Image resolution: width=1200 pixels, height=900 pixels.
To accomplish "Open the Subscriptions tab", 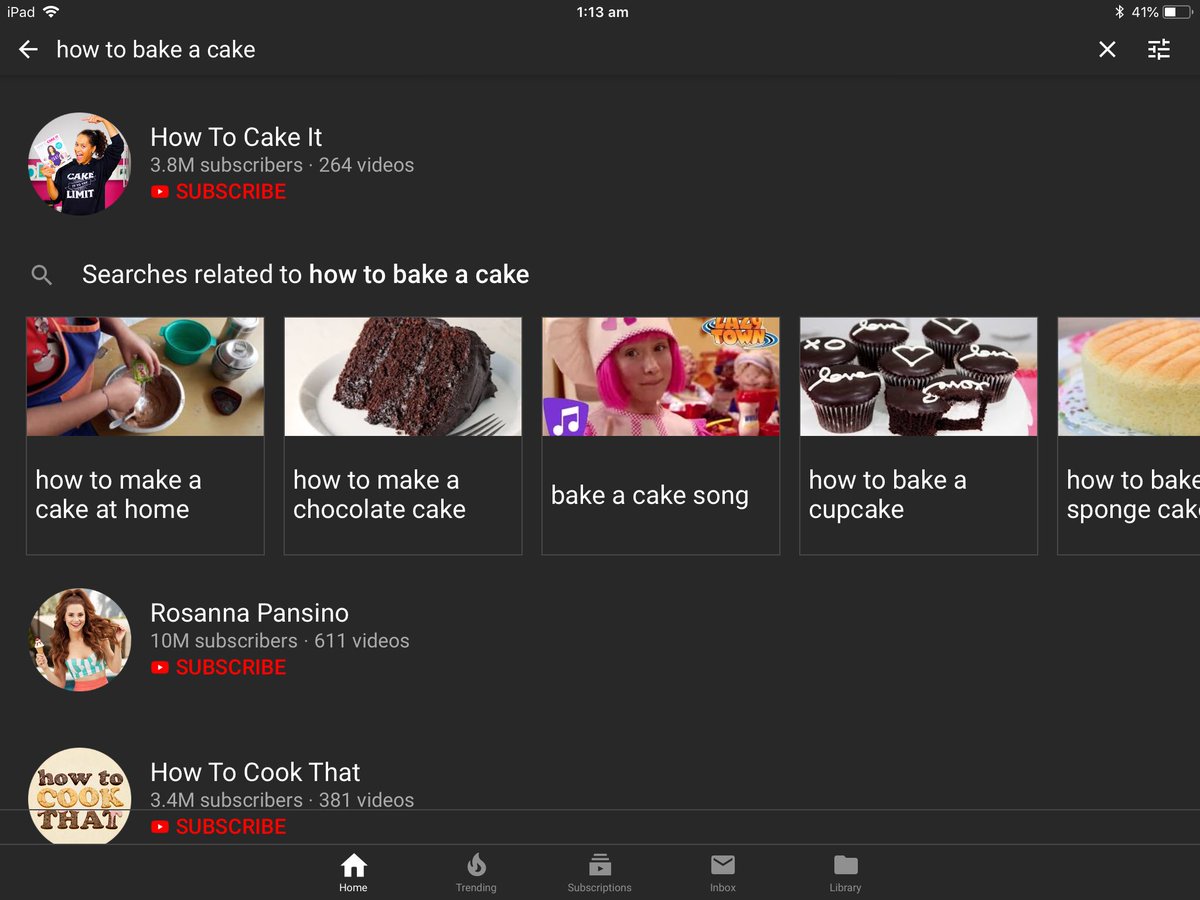I will click(x=599, y=873).
